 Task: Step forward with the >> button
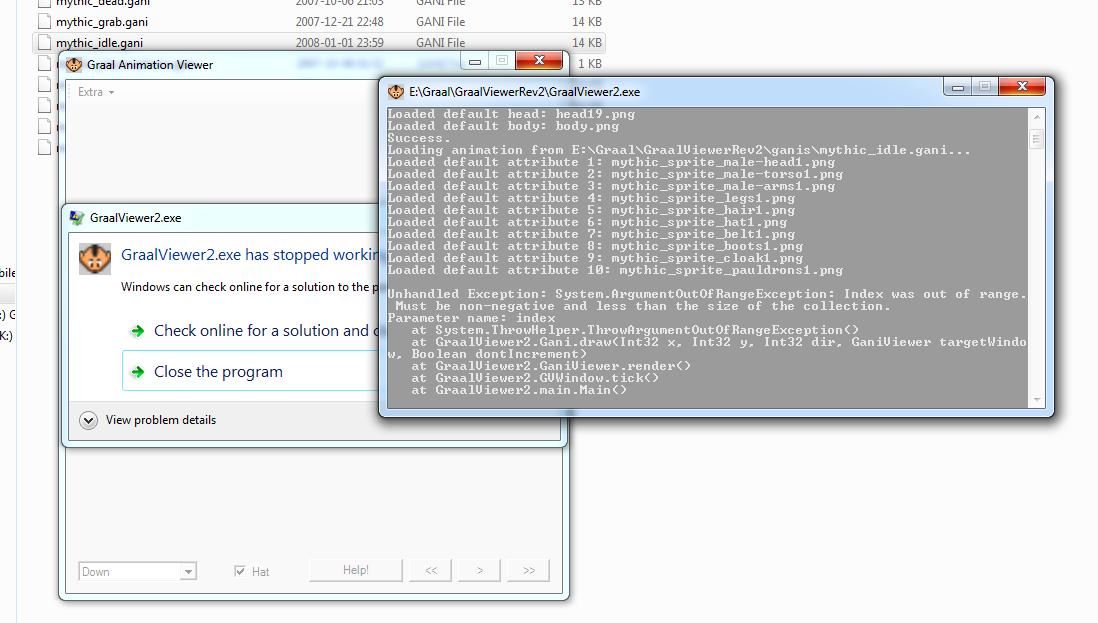coord(528,571)
